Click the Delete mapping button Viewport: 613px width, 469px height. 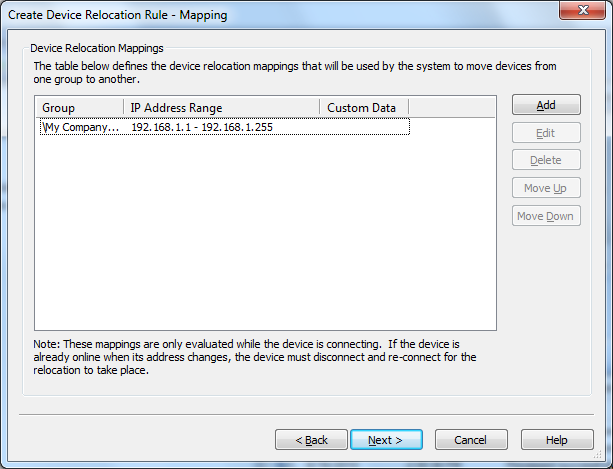pos(546,160)
